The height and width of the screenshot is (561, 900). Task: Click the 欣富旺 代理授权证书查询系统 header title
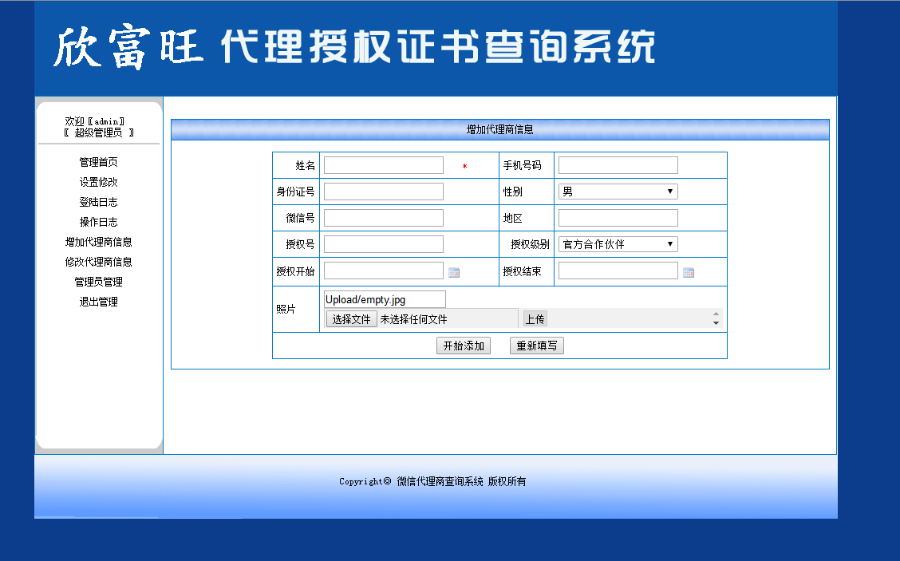(x=354, y=47)
